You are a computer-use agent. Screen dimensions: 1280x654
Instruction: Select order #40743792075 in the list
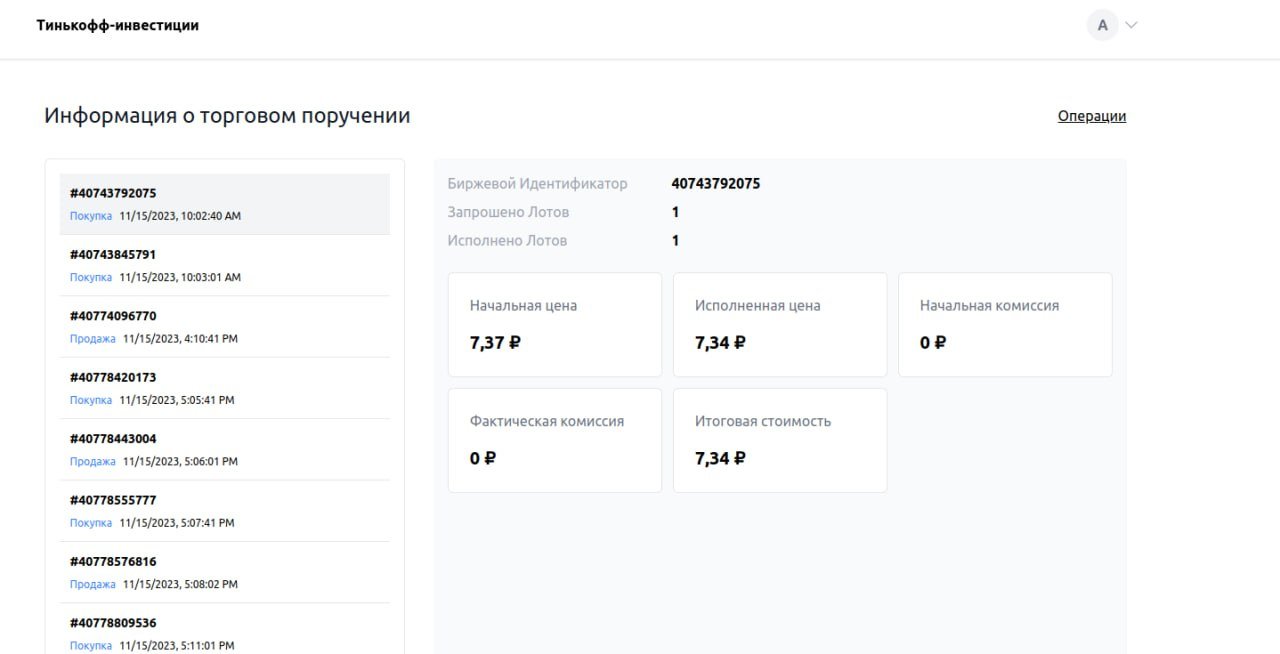tap(224, 204)
